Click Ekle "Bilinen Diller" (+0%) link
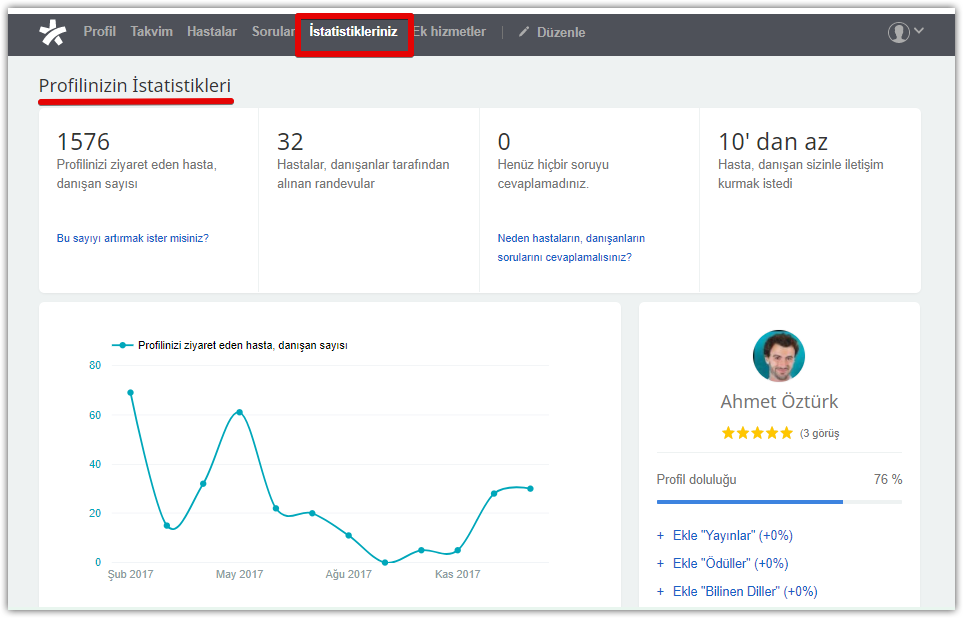Image resolution: width=963 pixels, height=618 pixels. [745, 592]
